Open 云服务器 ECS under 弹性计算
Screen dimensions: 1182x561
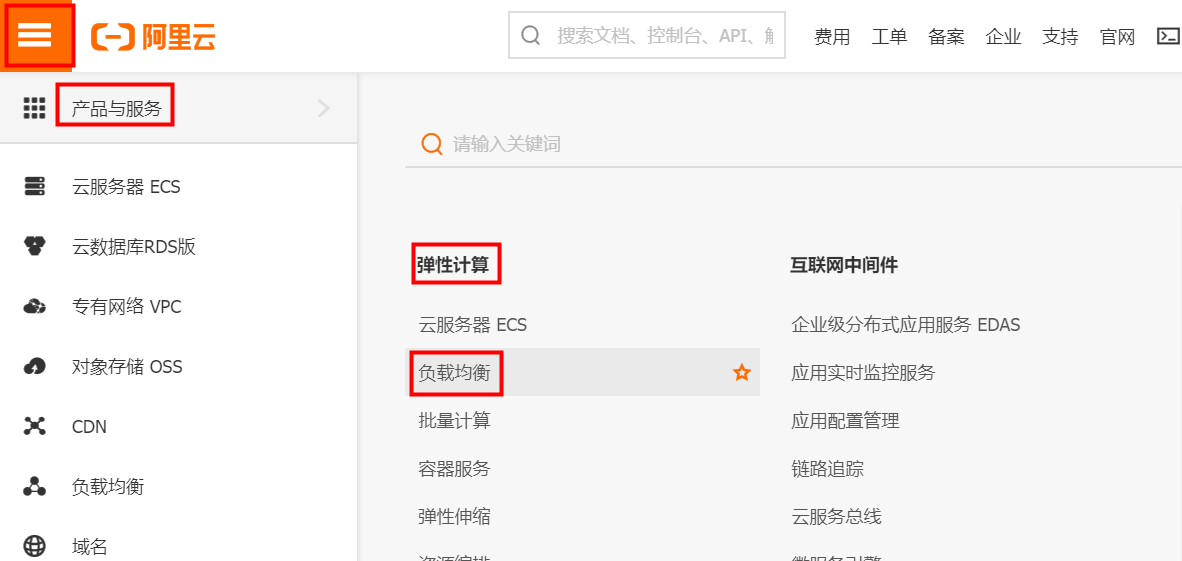point(473,325)
